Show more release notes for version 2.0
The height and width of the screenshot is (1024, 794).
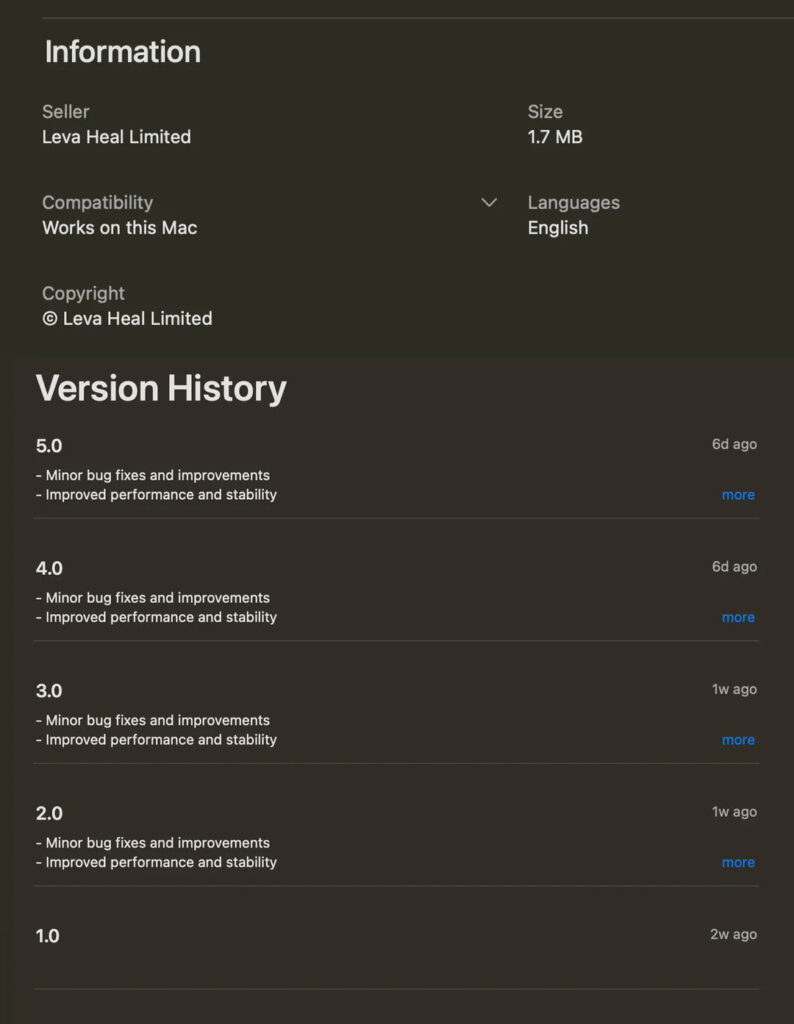pyautogui.click(x=738, y=862)
